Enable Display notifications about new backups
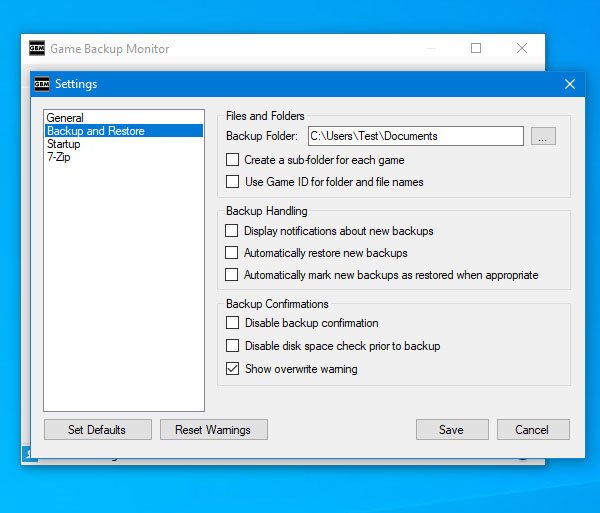This screenshot has height=513, width=600. pyautogui.click(x=232, y=231)
